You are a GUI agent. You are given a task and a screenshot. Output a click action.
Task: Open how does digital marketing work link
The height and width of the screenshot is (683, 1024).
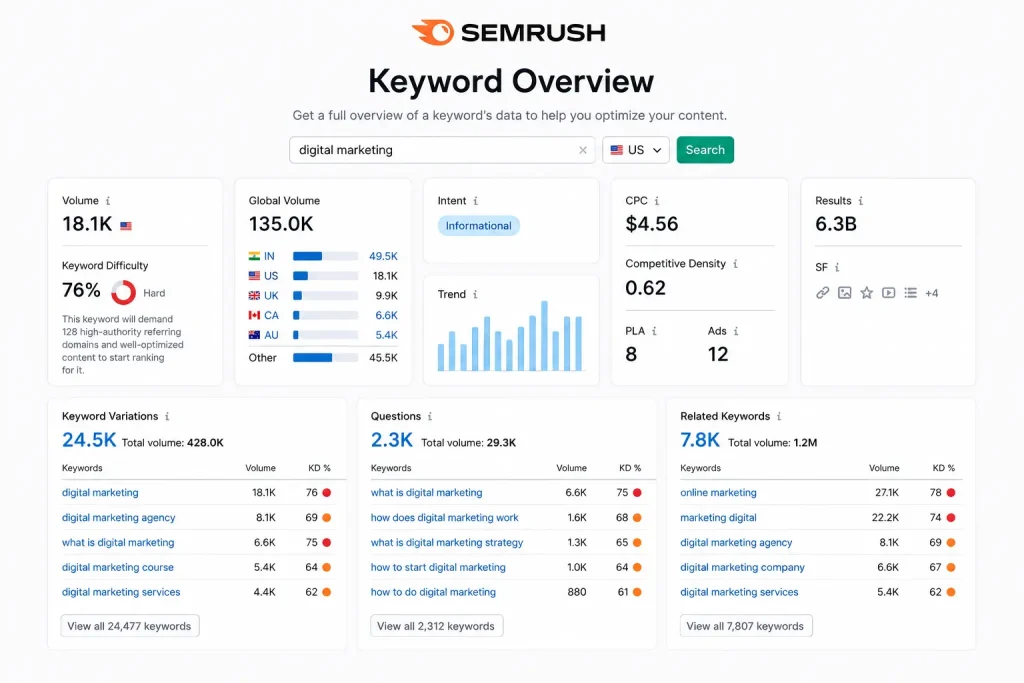click(444, 518)
